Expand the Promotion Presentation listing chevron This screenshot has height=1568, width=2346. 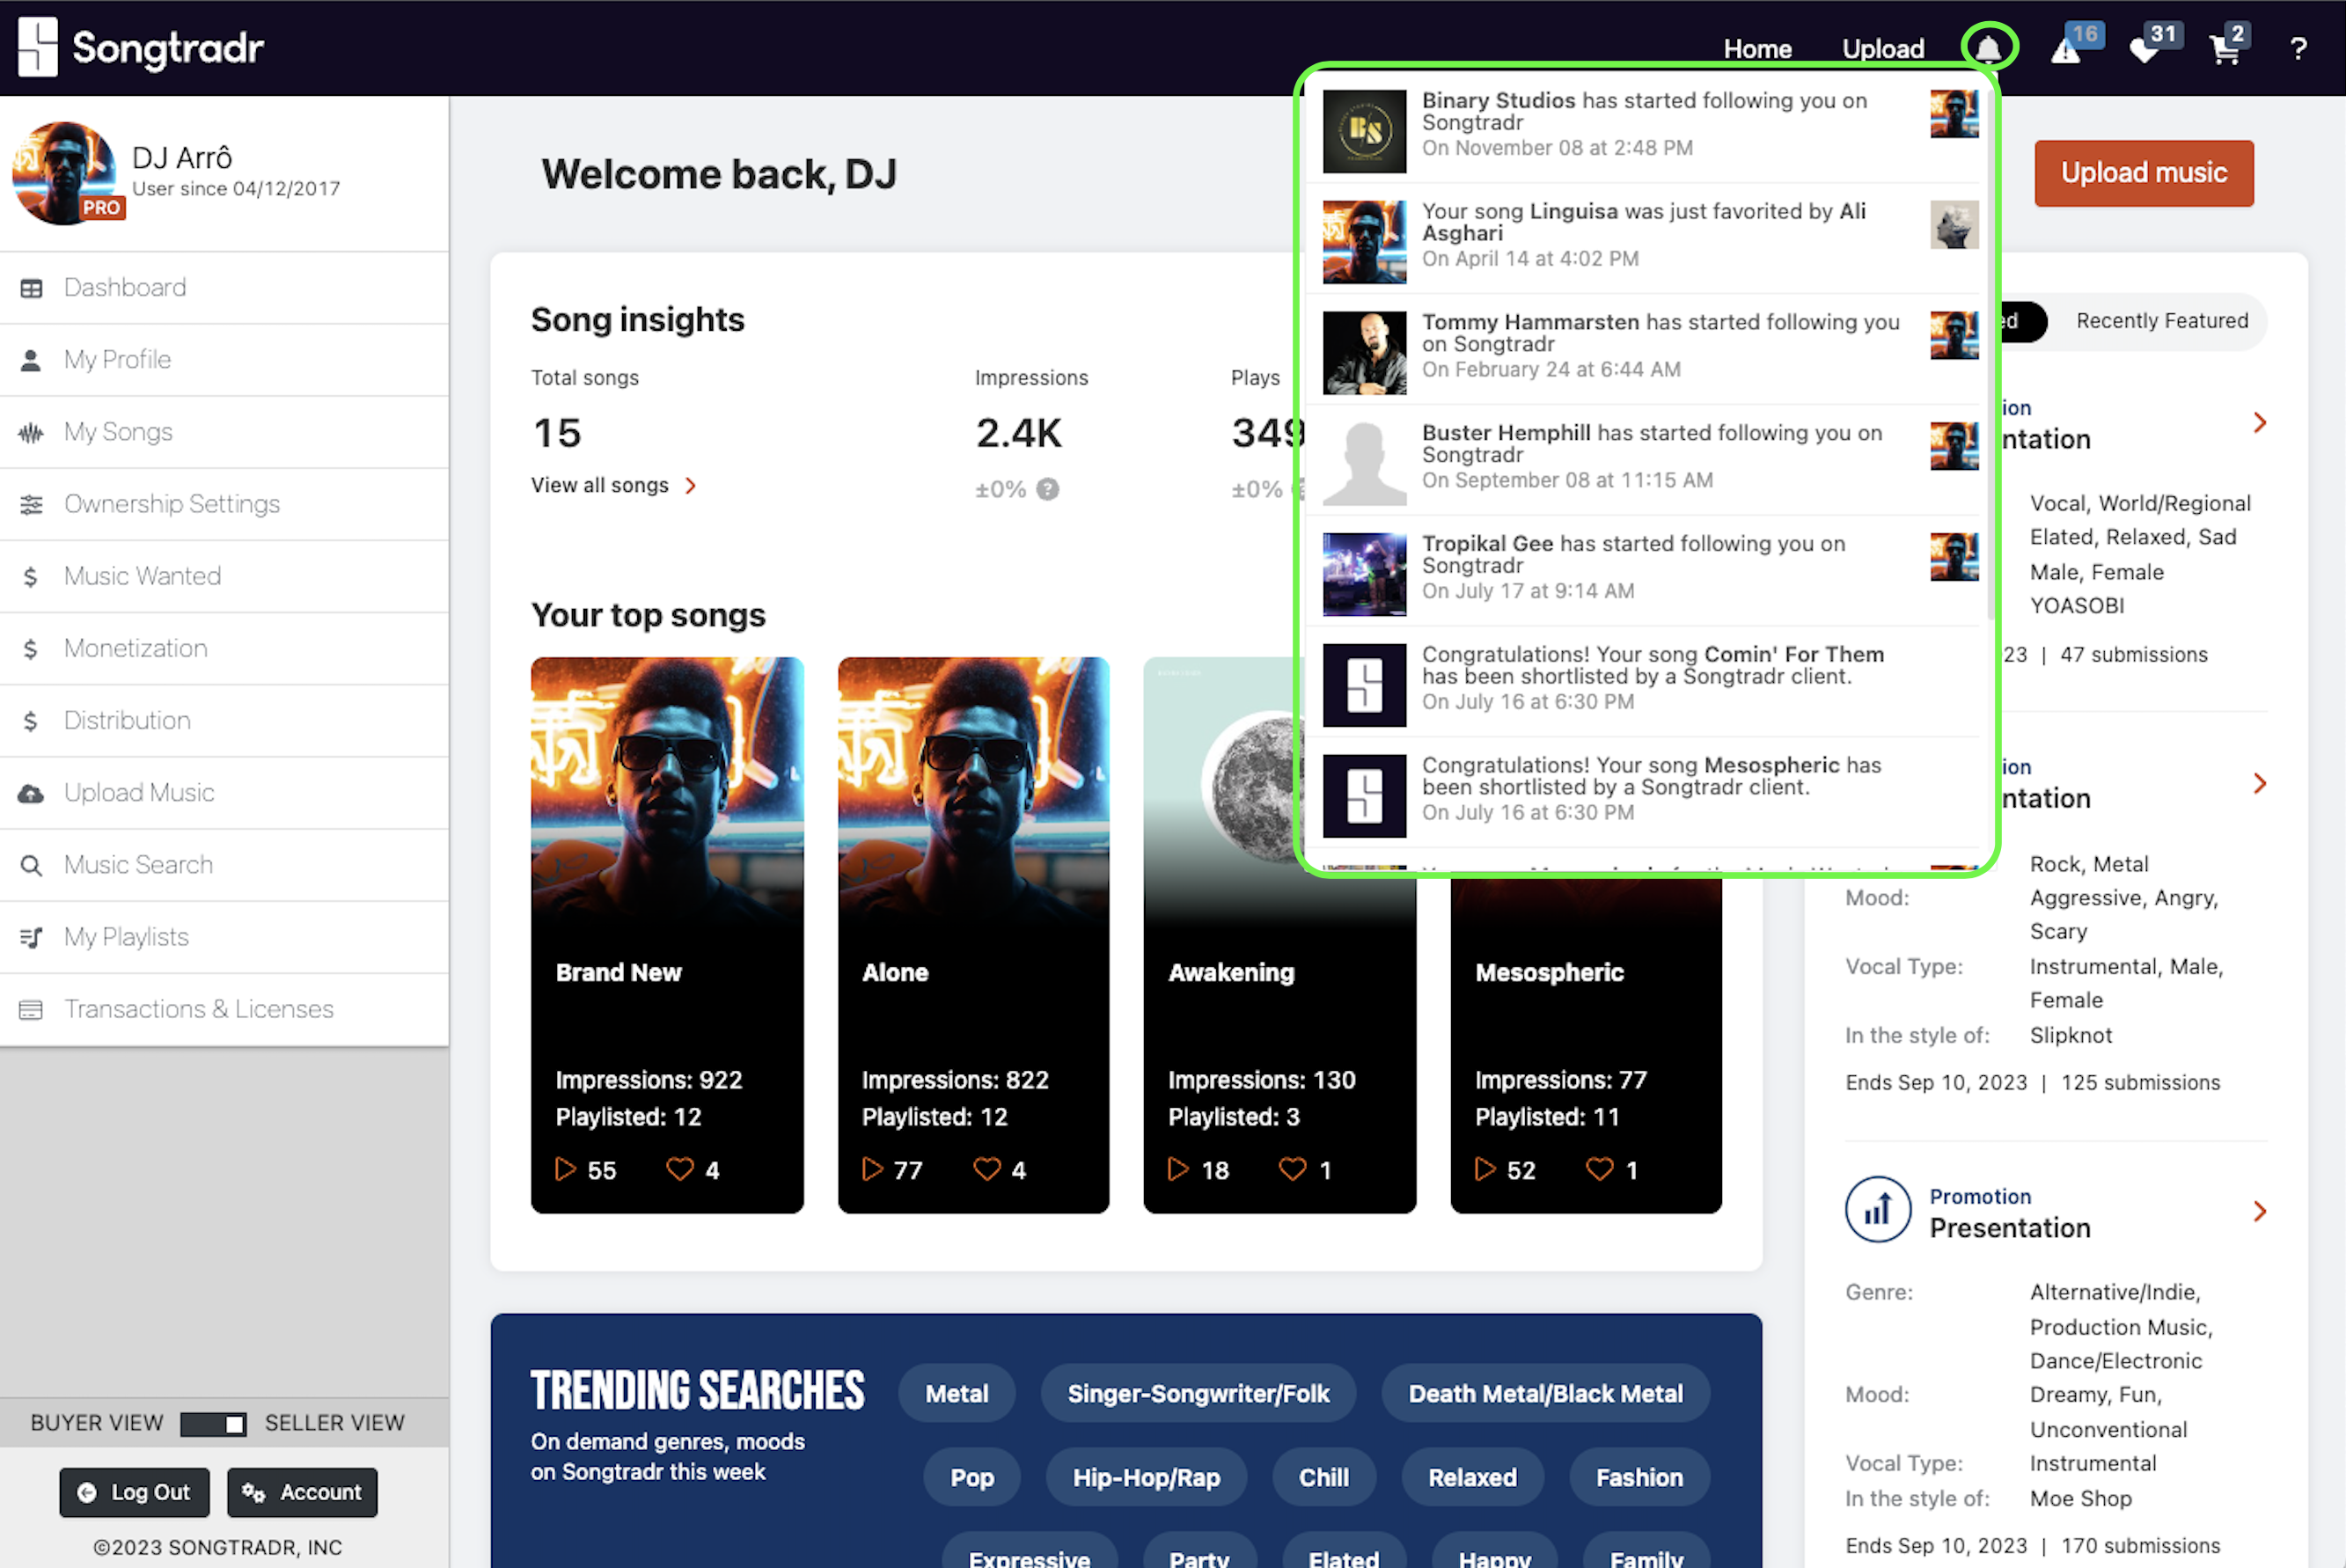coord(2260,1212)
